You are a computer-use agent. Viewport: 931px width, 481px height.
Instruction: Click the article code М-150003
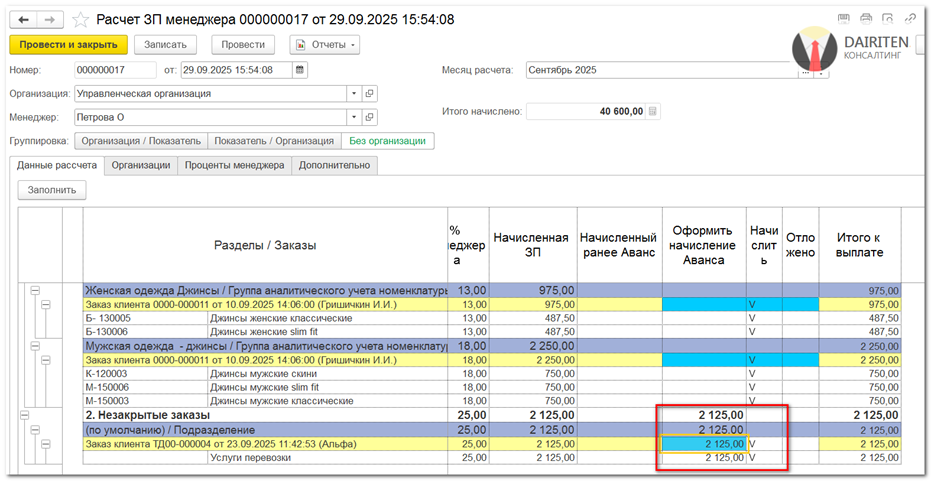pyautogui.click(x=108, y=401)
